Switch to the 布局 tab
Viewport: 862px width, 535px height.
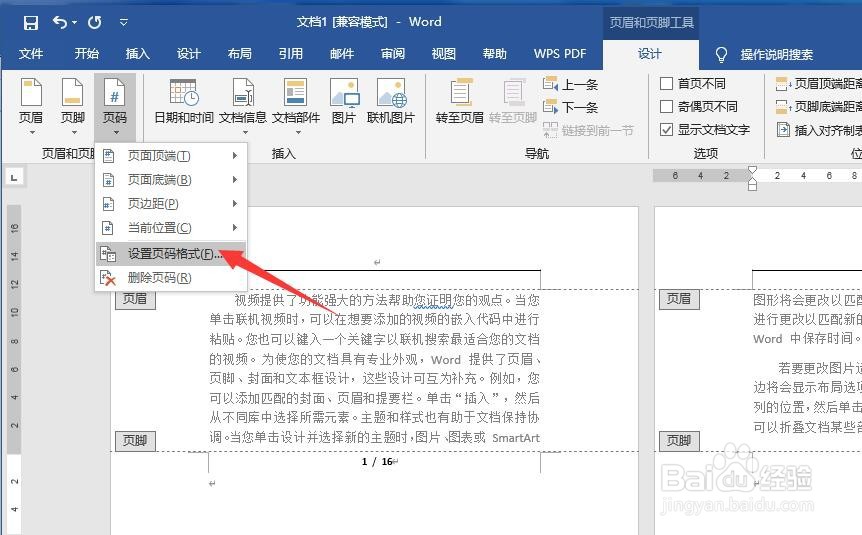pyautogui.click(x=239, y=54)
